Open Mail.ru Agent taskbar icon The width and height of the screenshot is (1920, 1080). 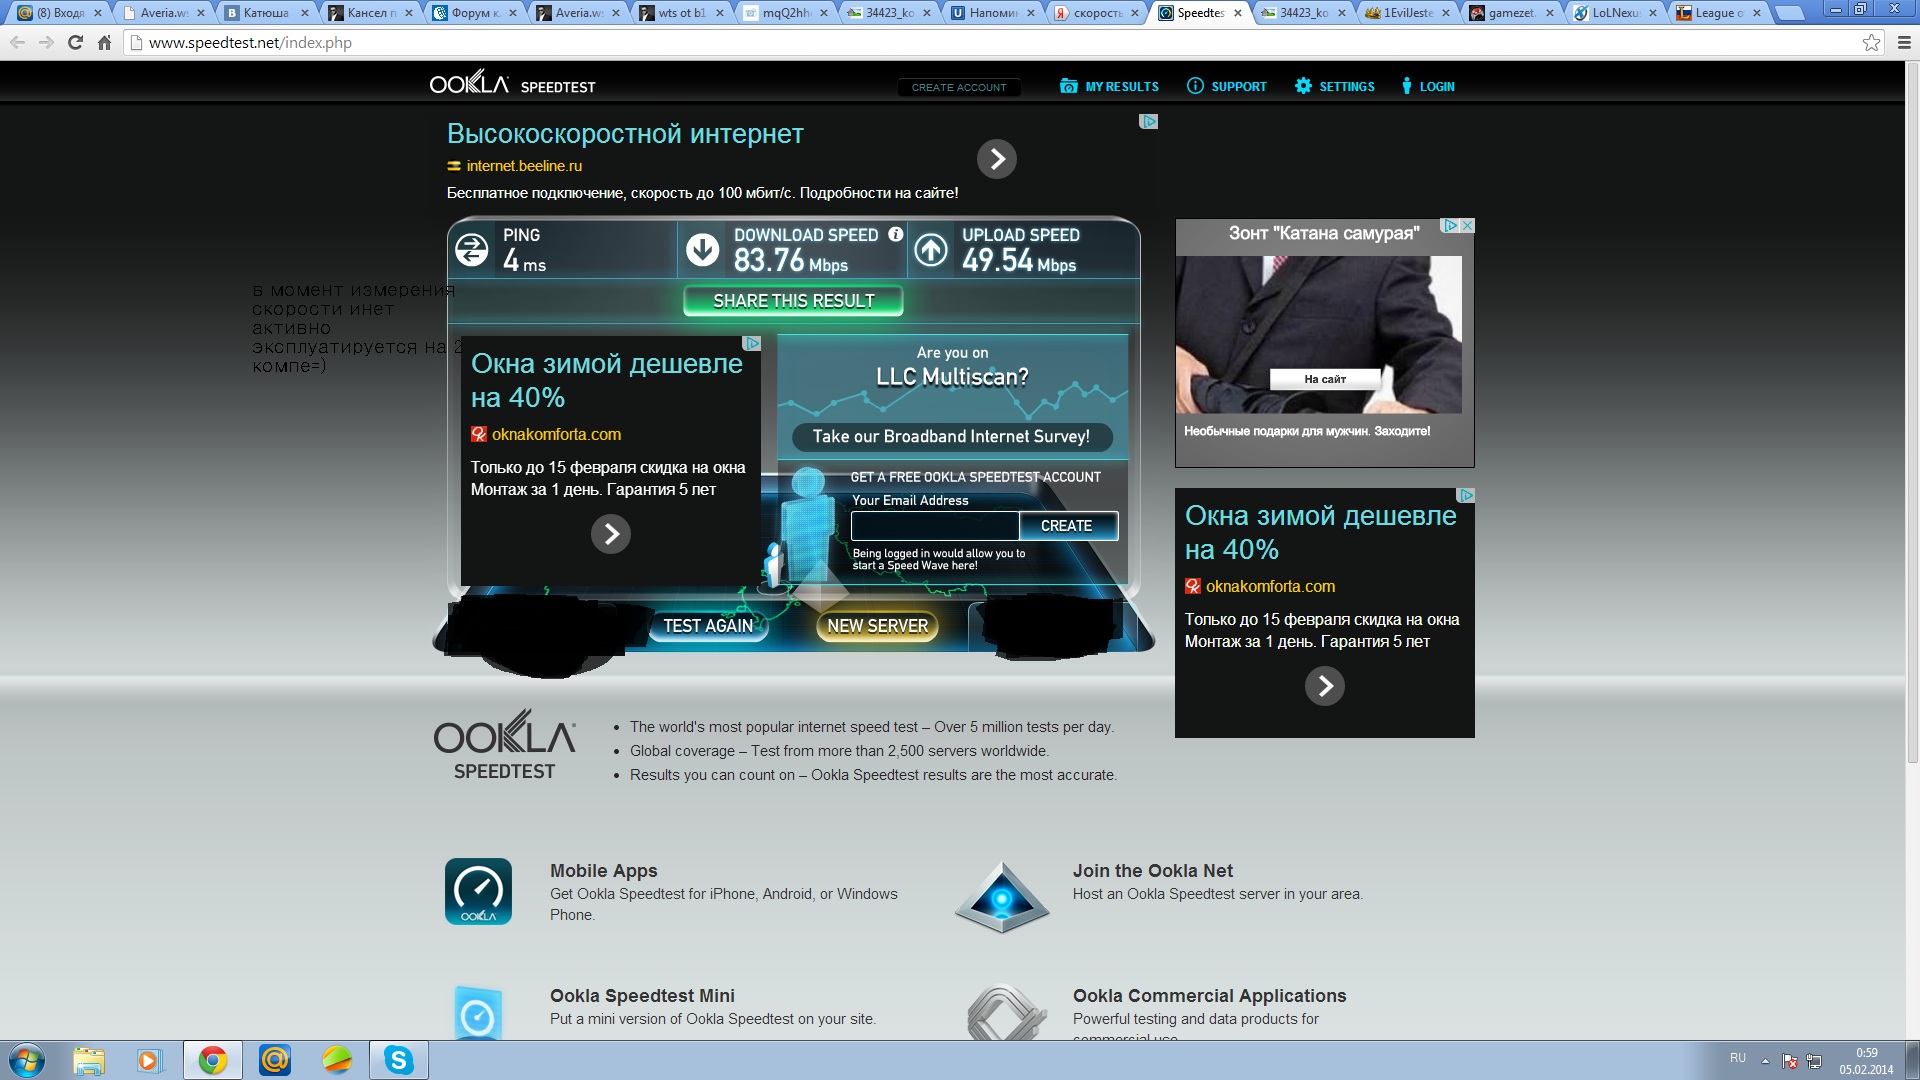coord(275,1060)
